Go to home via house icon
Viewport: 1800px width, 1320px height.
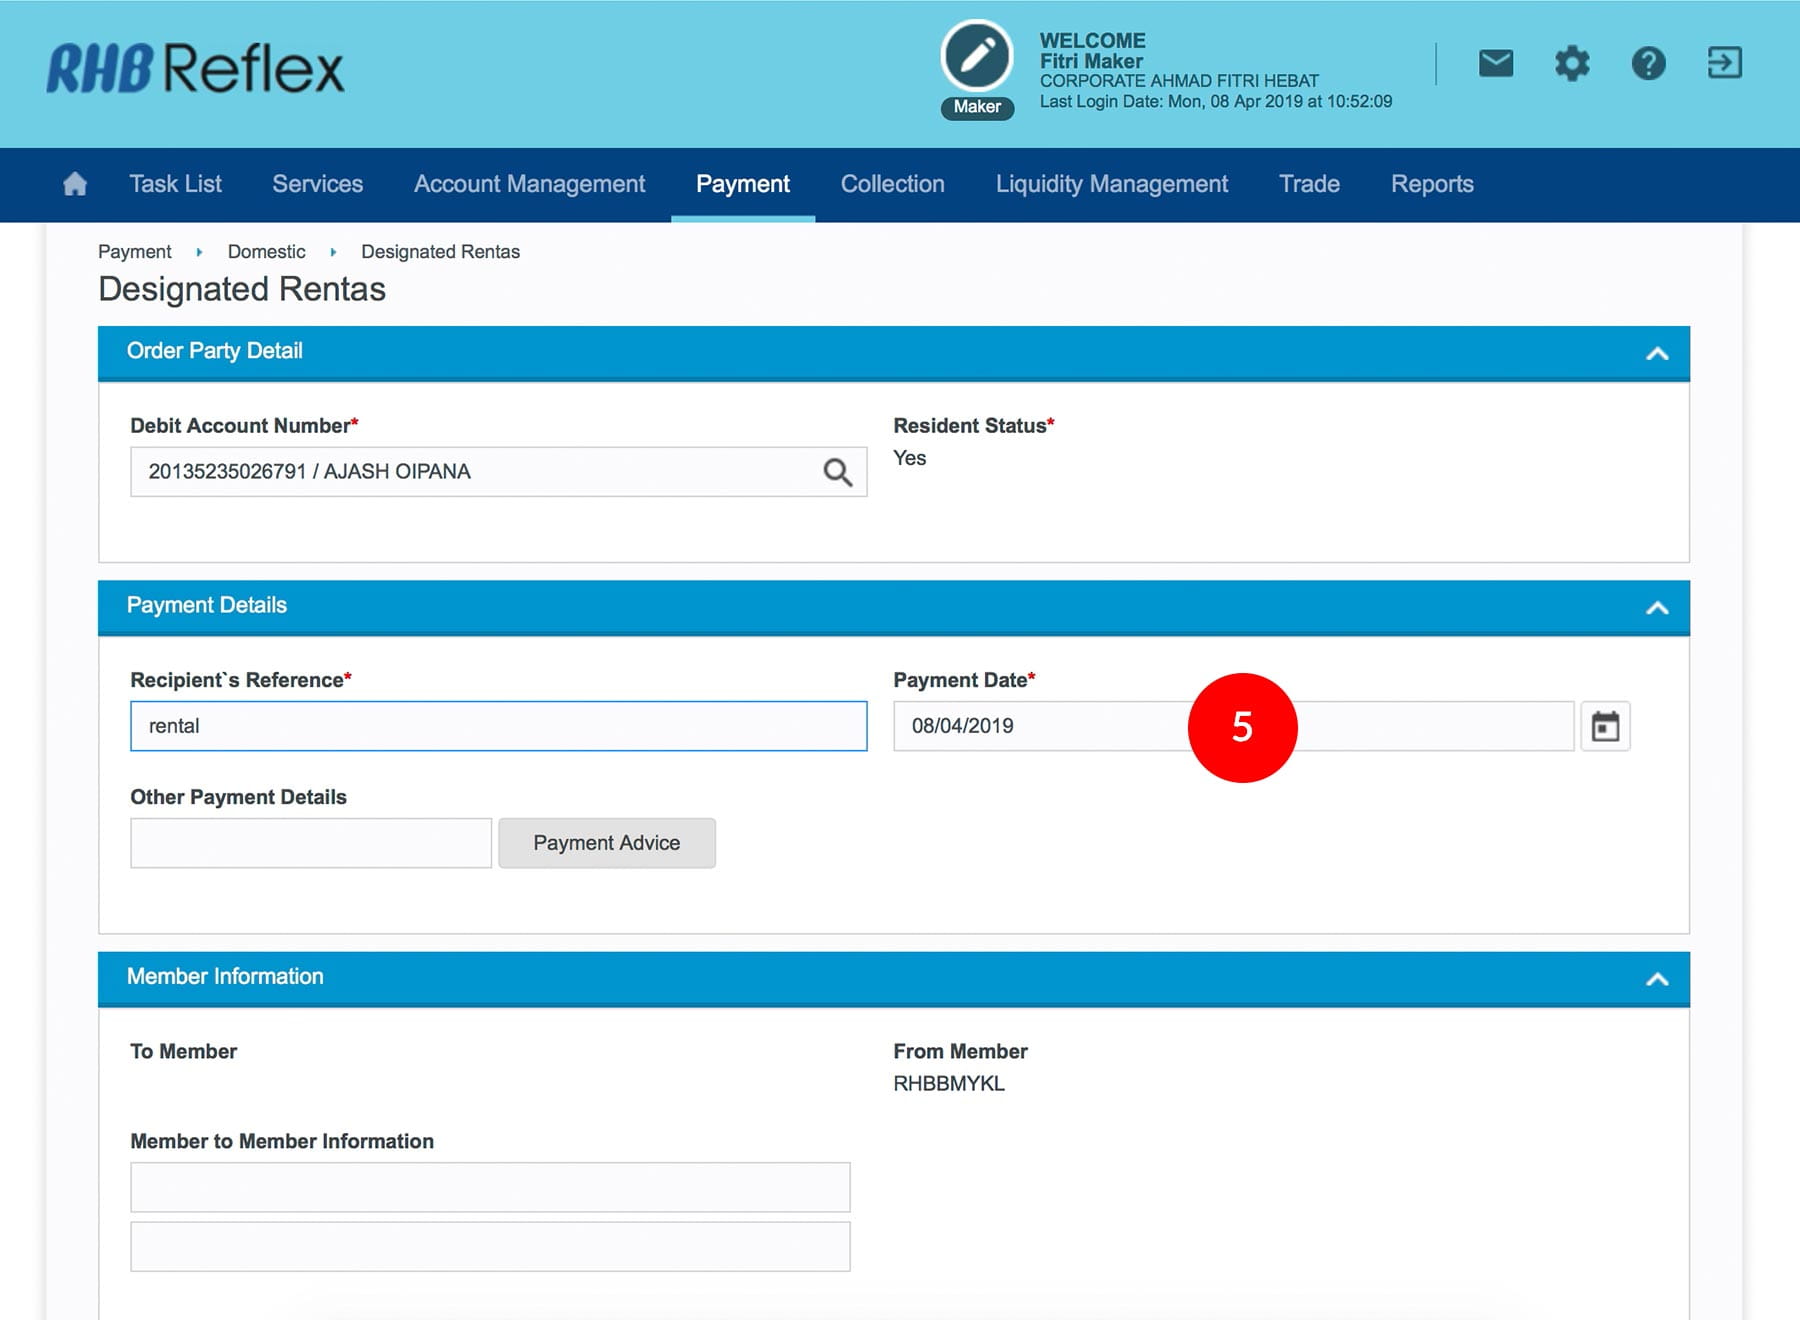tap(75, 184)
